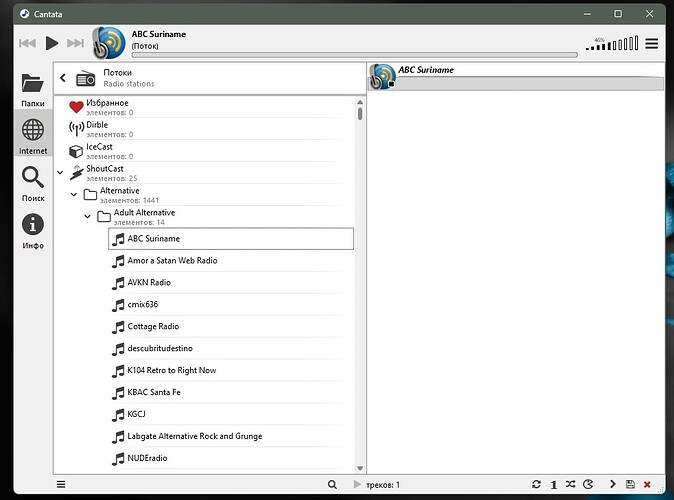Click the Потоки radio icon
This screenshot has width=674, height=500.
(x=86, y=78)
